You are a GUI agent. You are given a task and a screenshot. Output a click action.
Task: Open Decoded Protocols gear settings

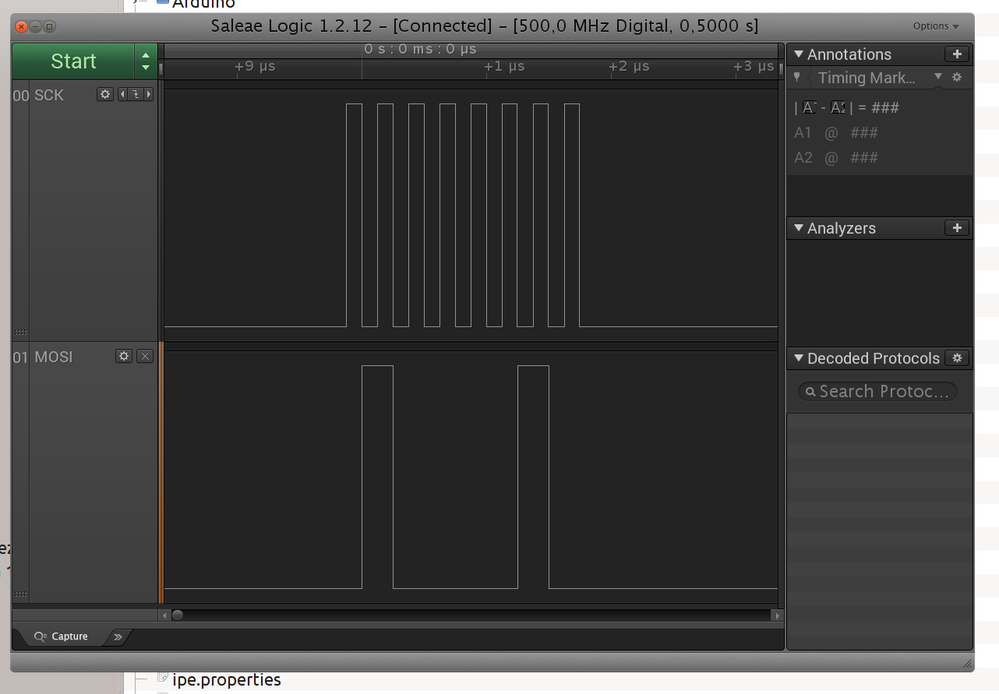(957, 358)
